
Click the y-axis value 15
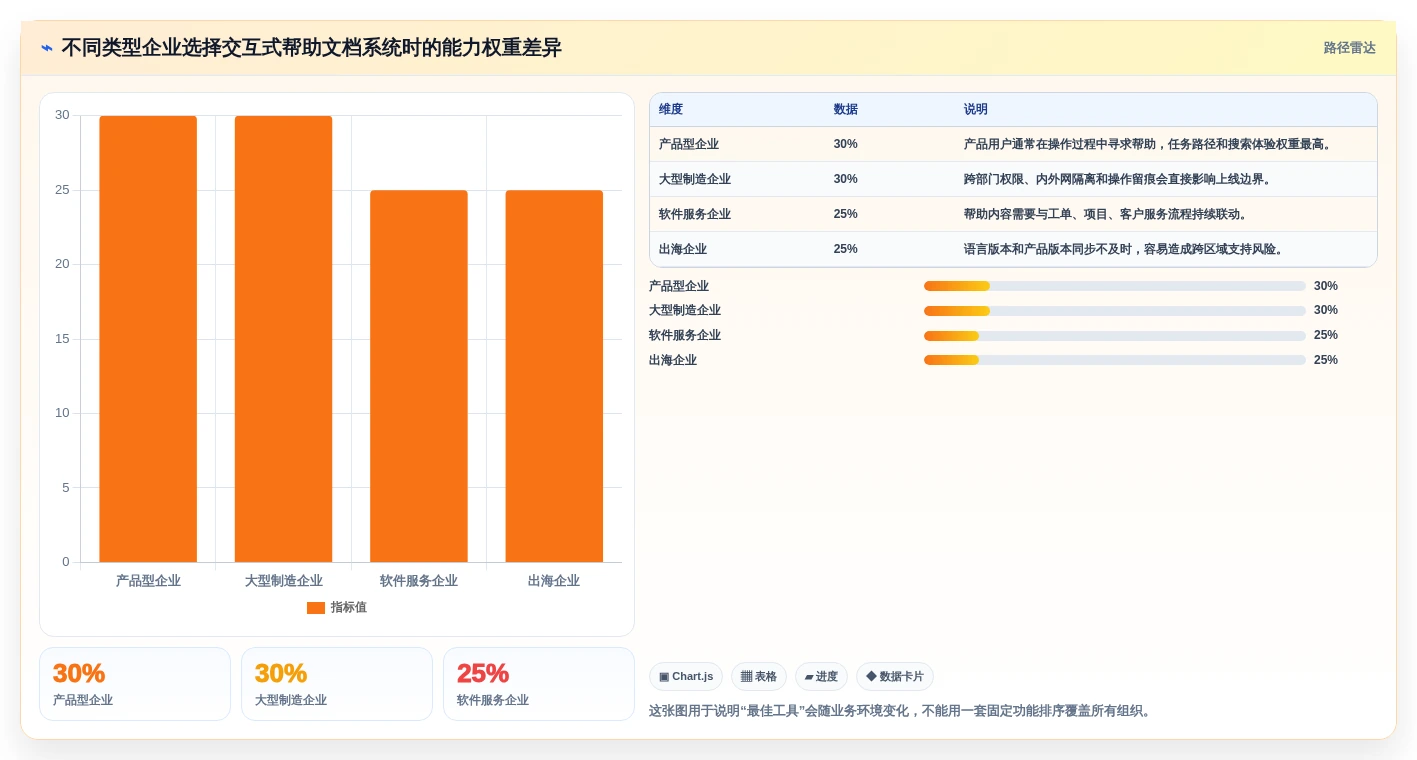(62, 339)
